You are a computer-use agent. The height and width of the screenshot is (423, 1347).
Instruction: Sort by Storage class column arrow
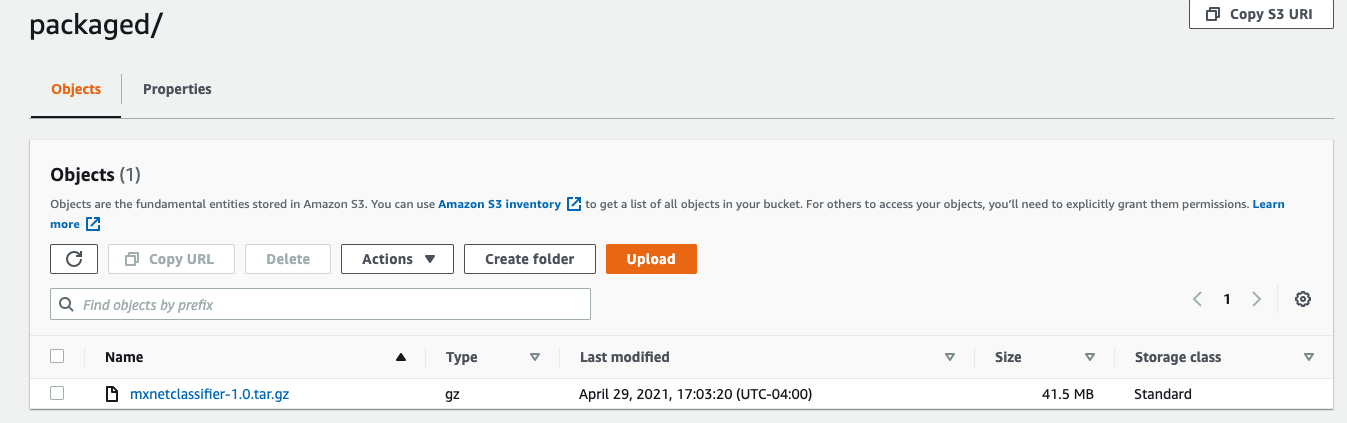pos(1308,357)
